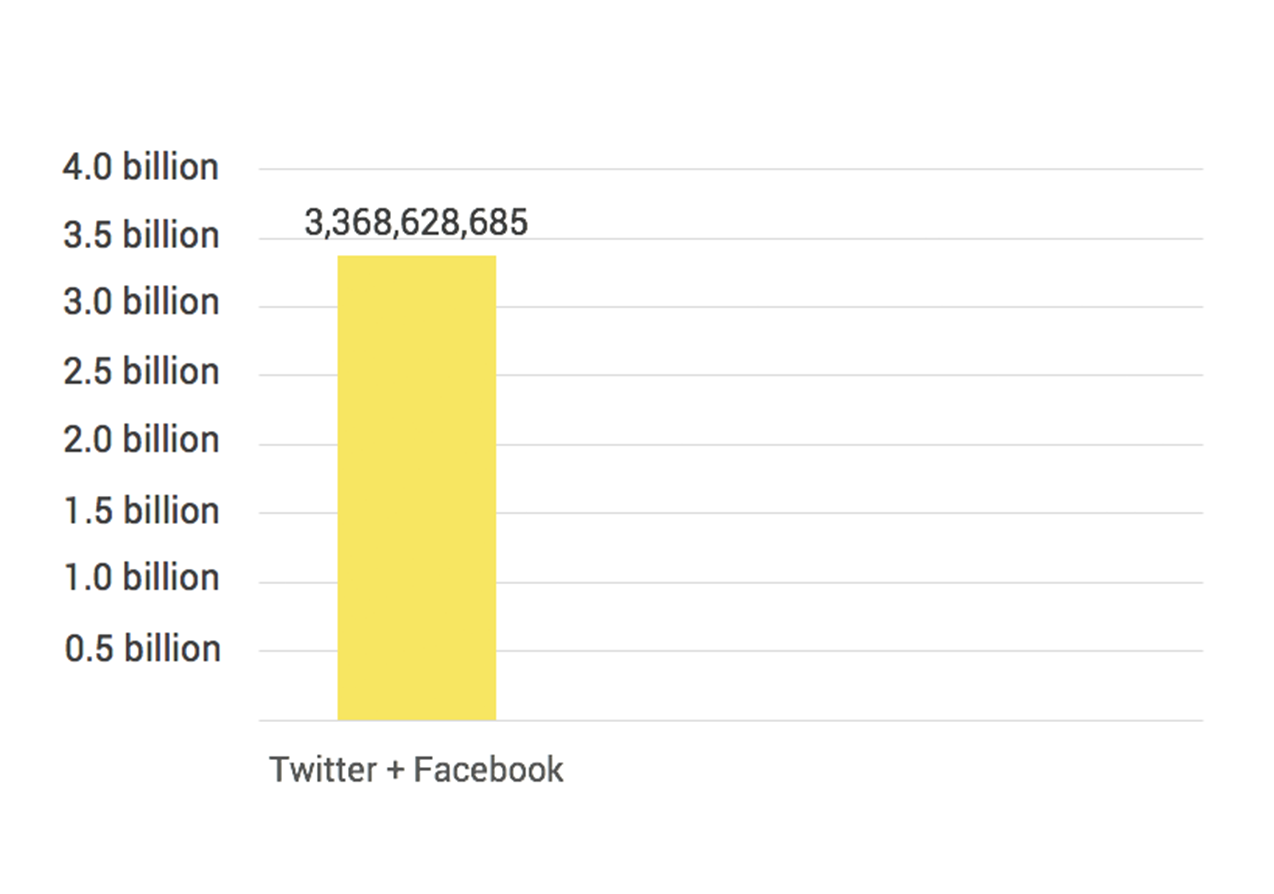Click the 2.0 billion gridline right of bar

[x=849, y=444]
